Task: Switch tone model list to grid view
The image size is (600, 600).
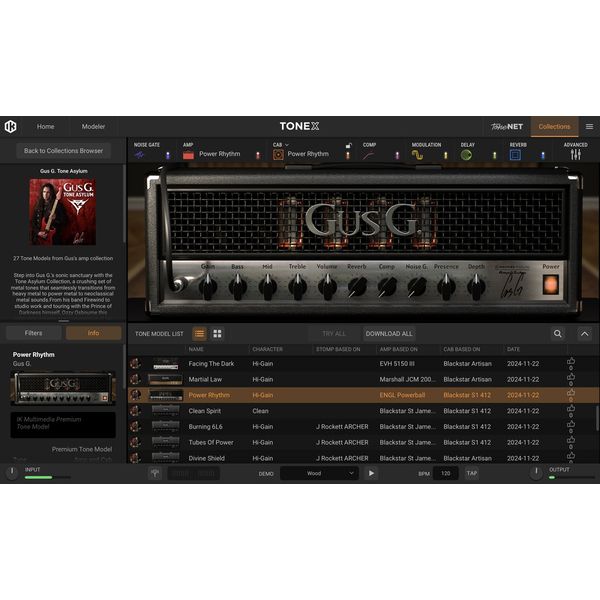Action: coord(217,334)
